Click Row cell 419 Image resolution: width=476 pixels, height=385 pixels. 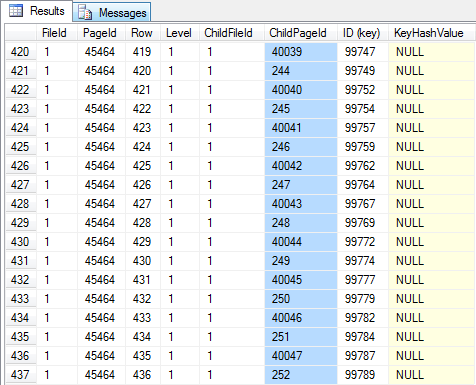143,52
